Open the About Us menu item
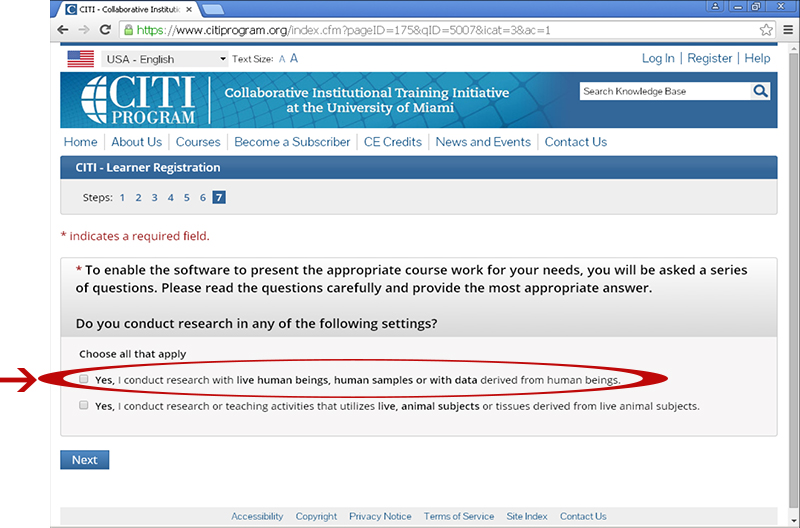 pos(136,142)
